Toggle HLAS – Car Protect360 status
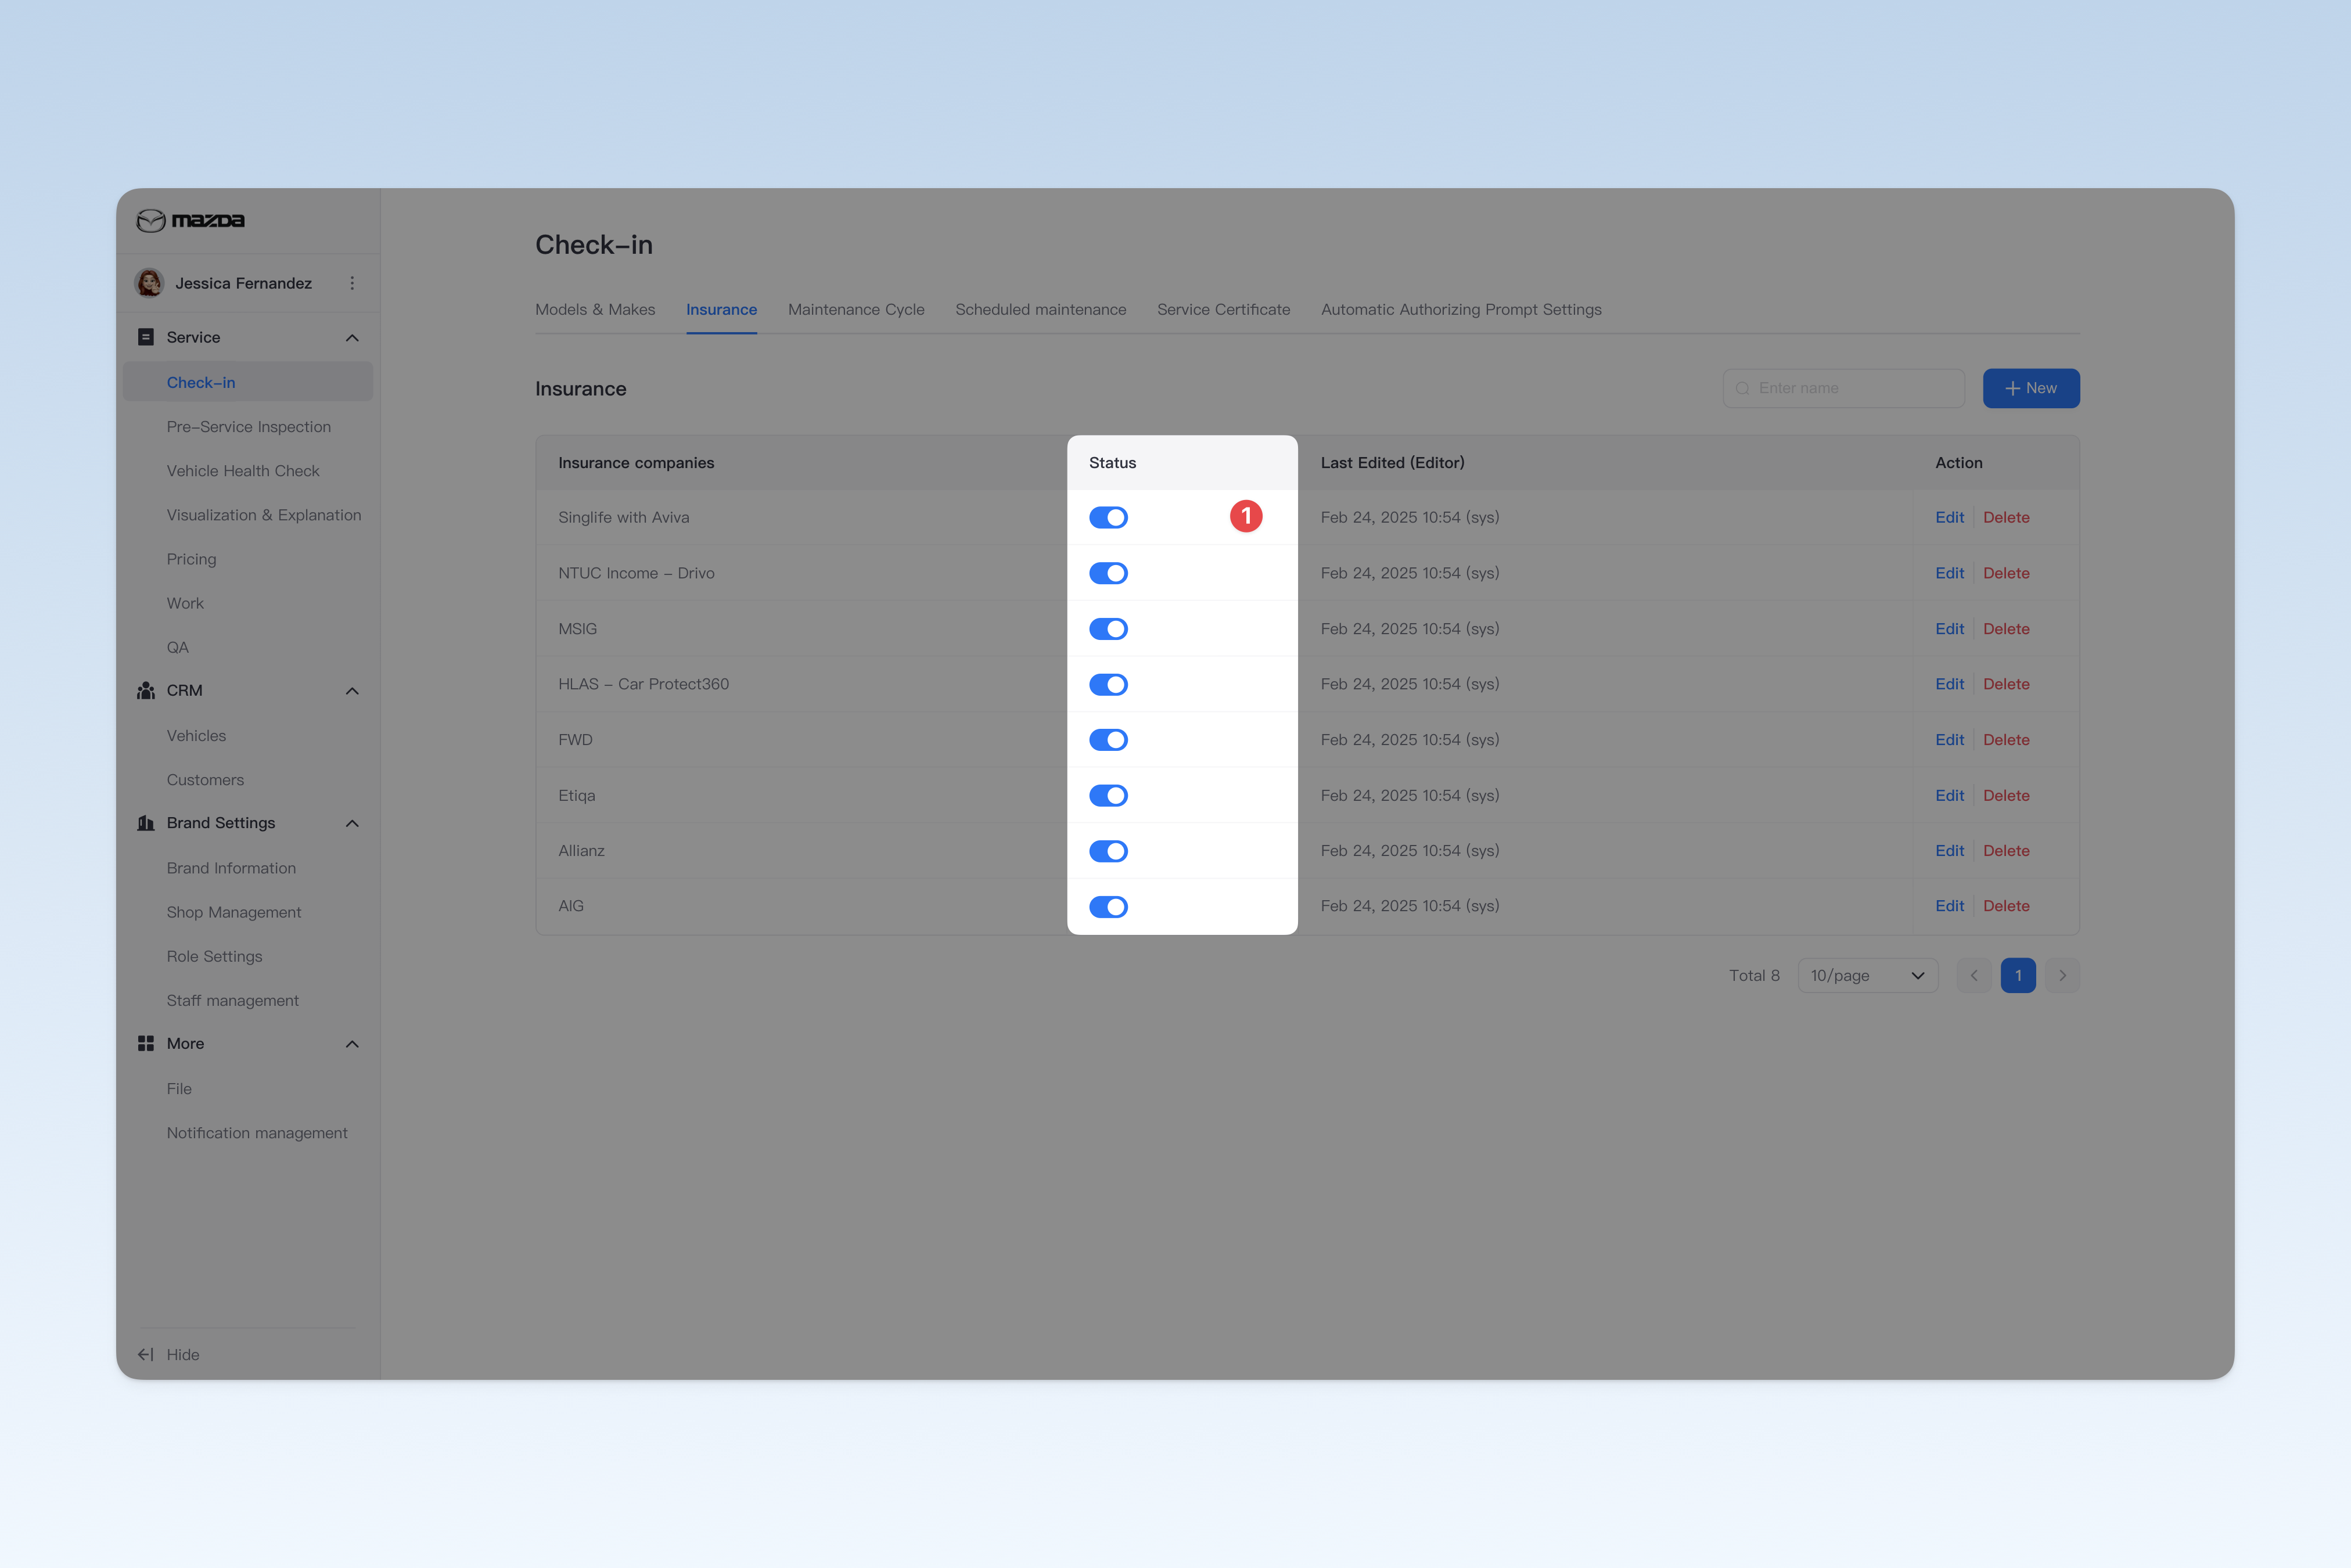 tap(1108, 684)
